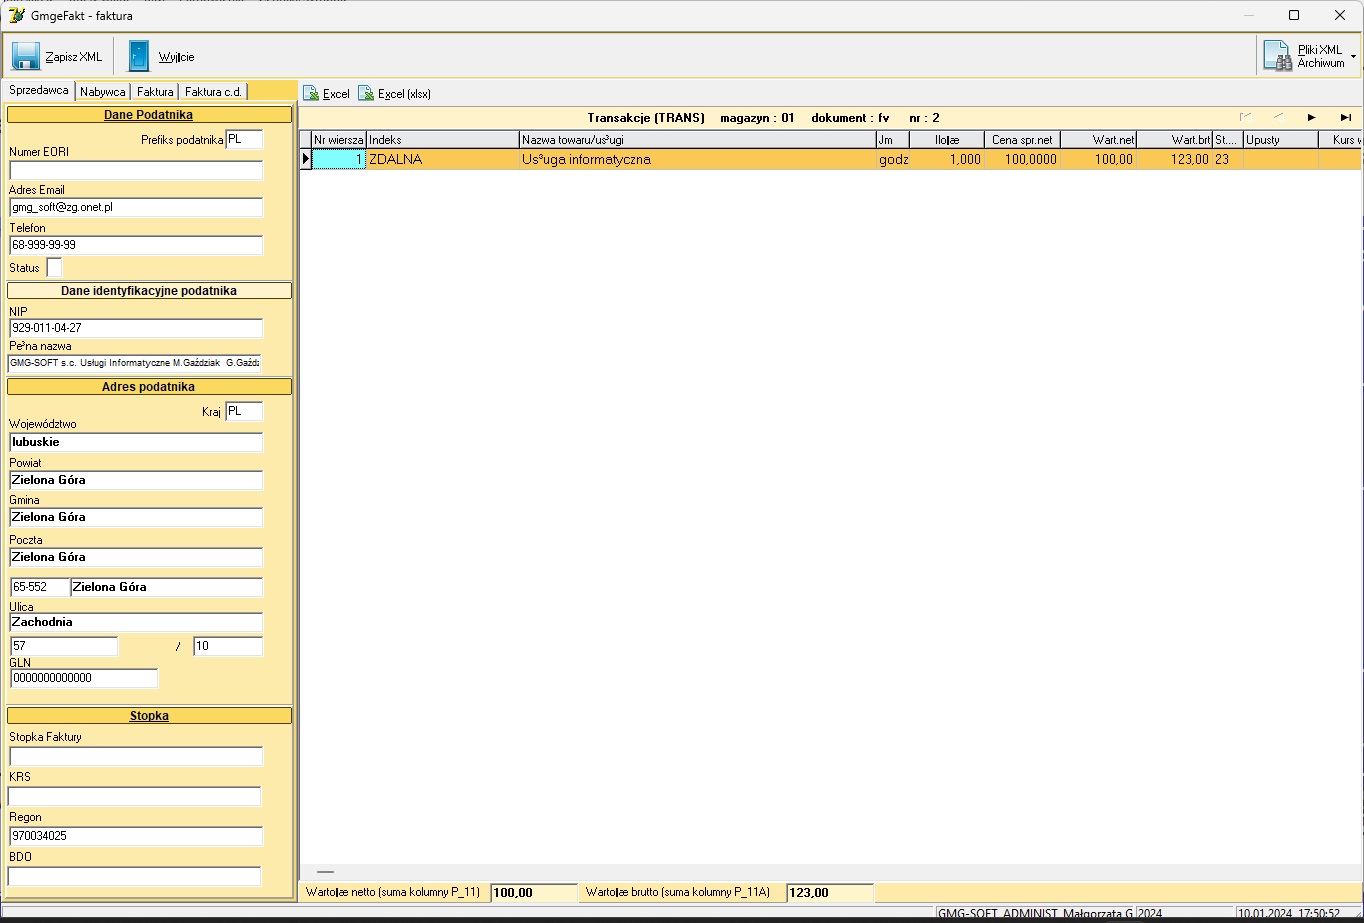Click the Stopka header button
Image resolution: width=1364 pixels, height=923 pixels.
(x=149, y=716)
